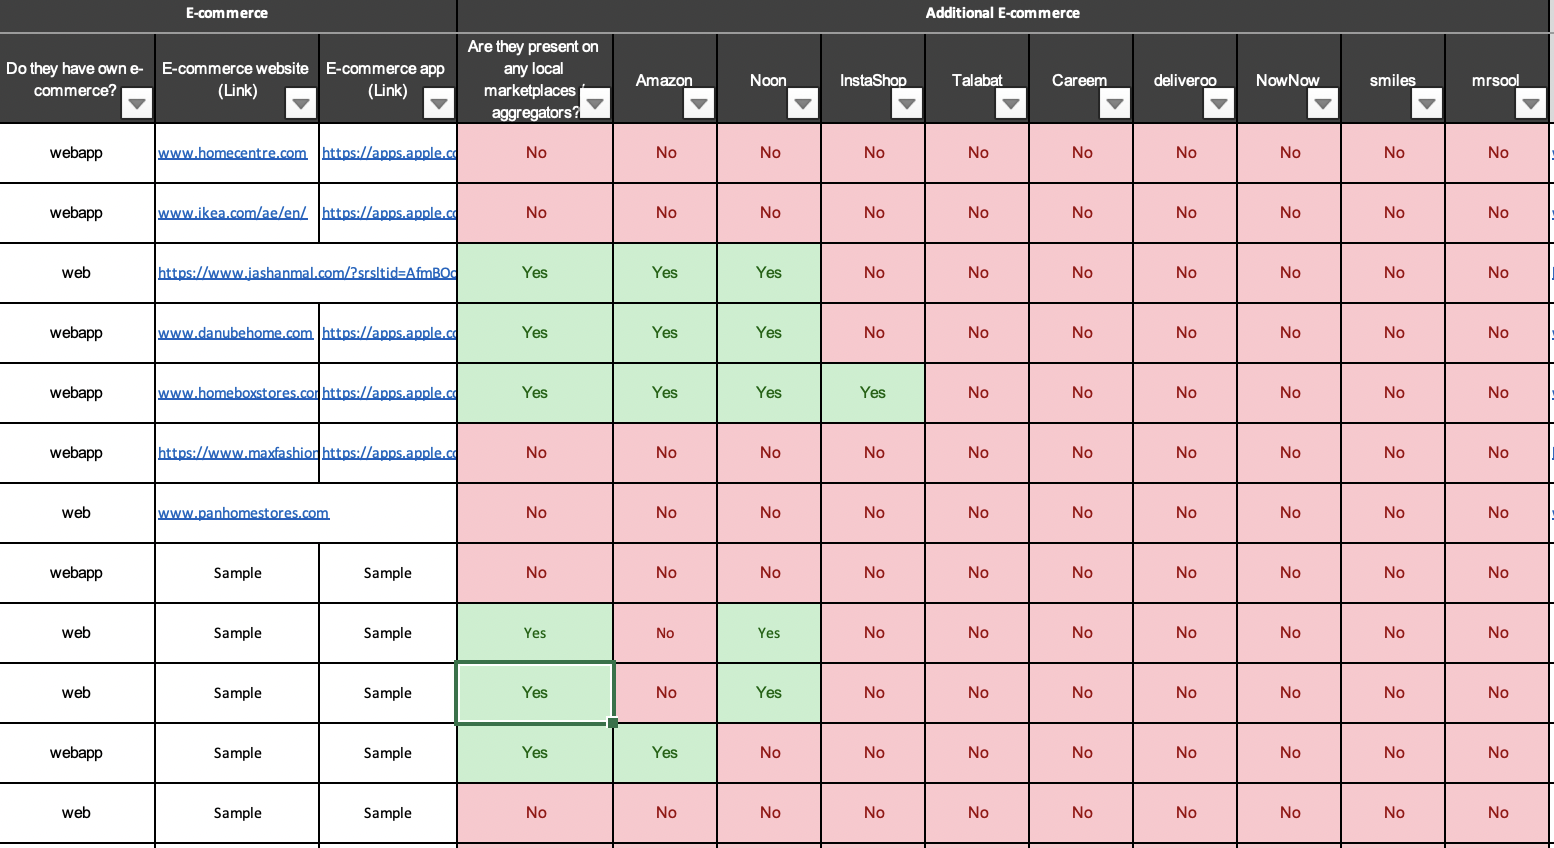Select the Additional E-commerce group header cell
Screen dimensions: 1554x848
tap(1003, 14)
